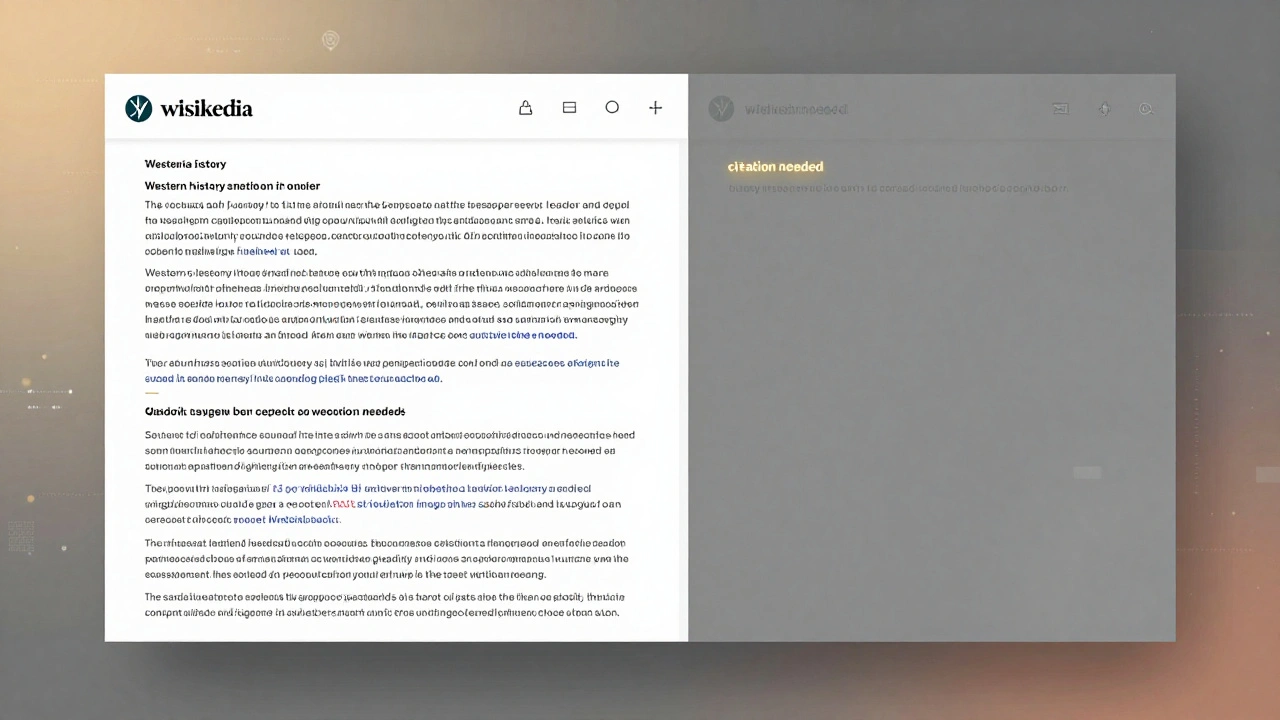Click the heading 'Western history anatioon in onoler'
Image resolution: width=1280 pixels, height=720 pixels.
[232, 186]
